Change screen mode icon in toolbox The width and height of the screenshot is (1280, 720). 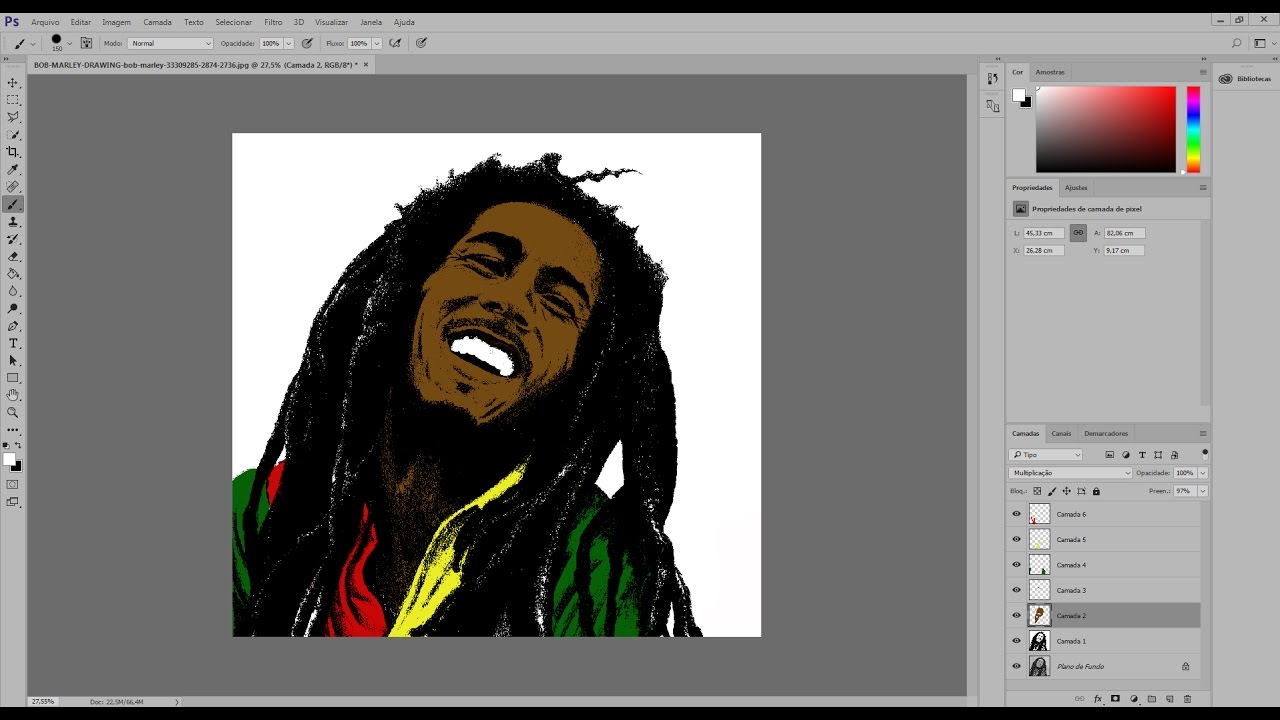[x=13, y=502]
